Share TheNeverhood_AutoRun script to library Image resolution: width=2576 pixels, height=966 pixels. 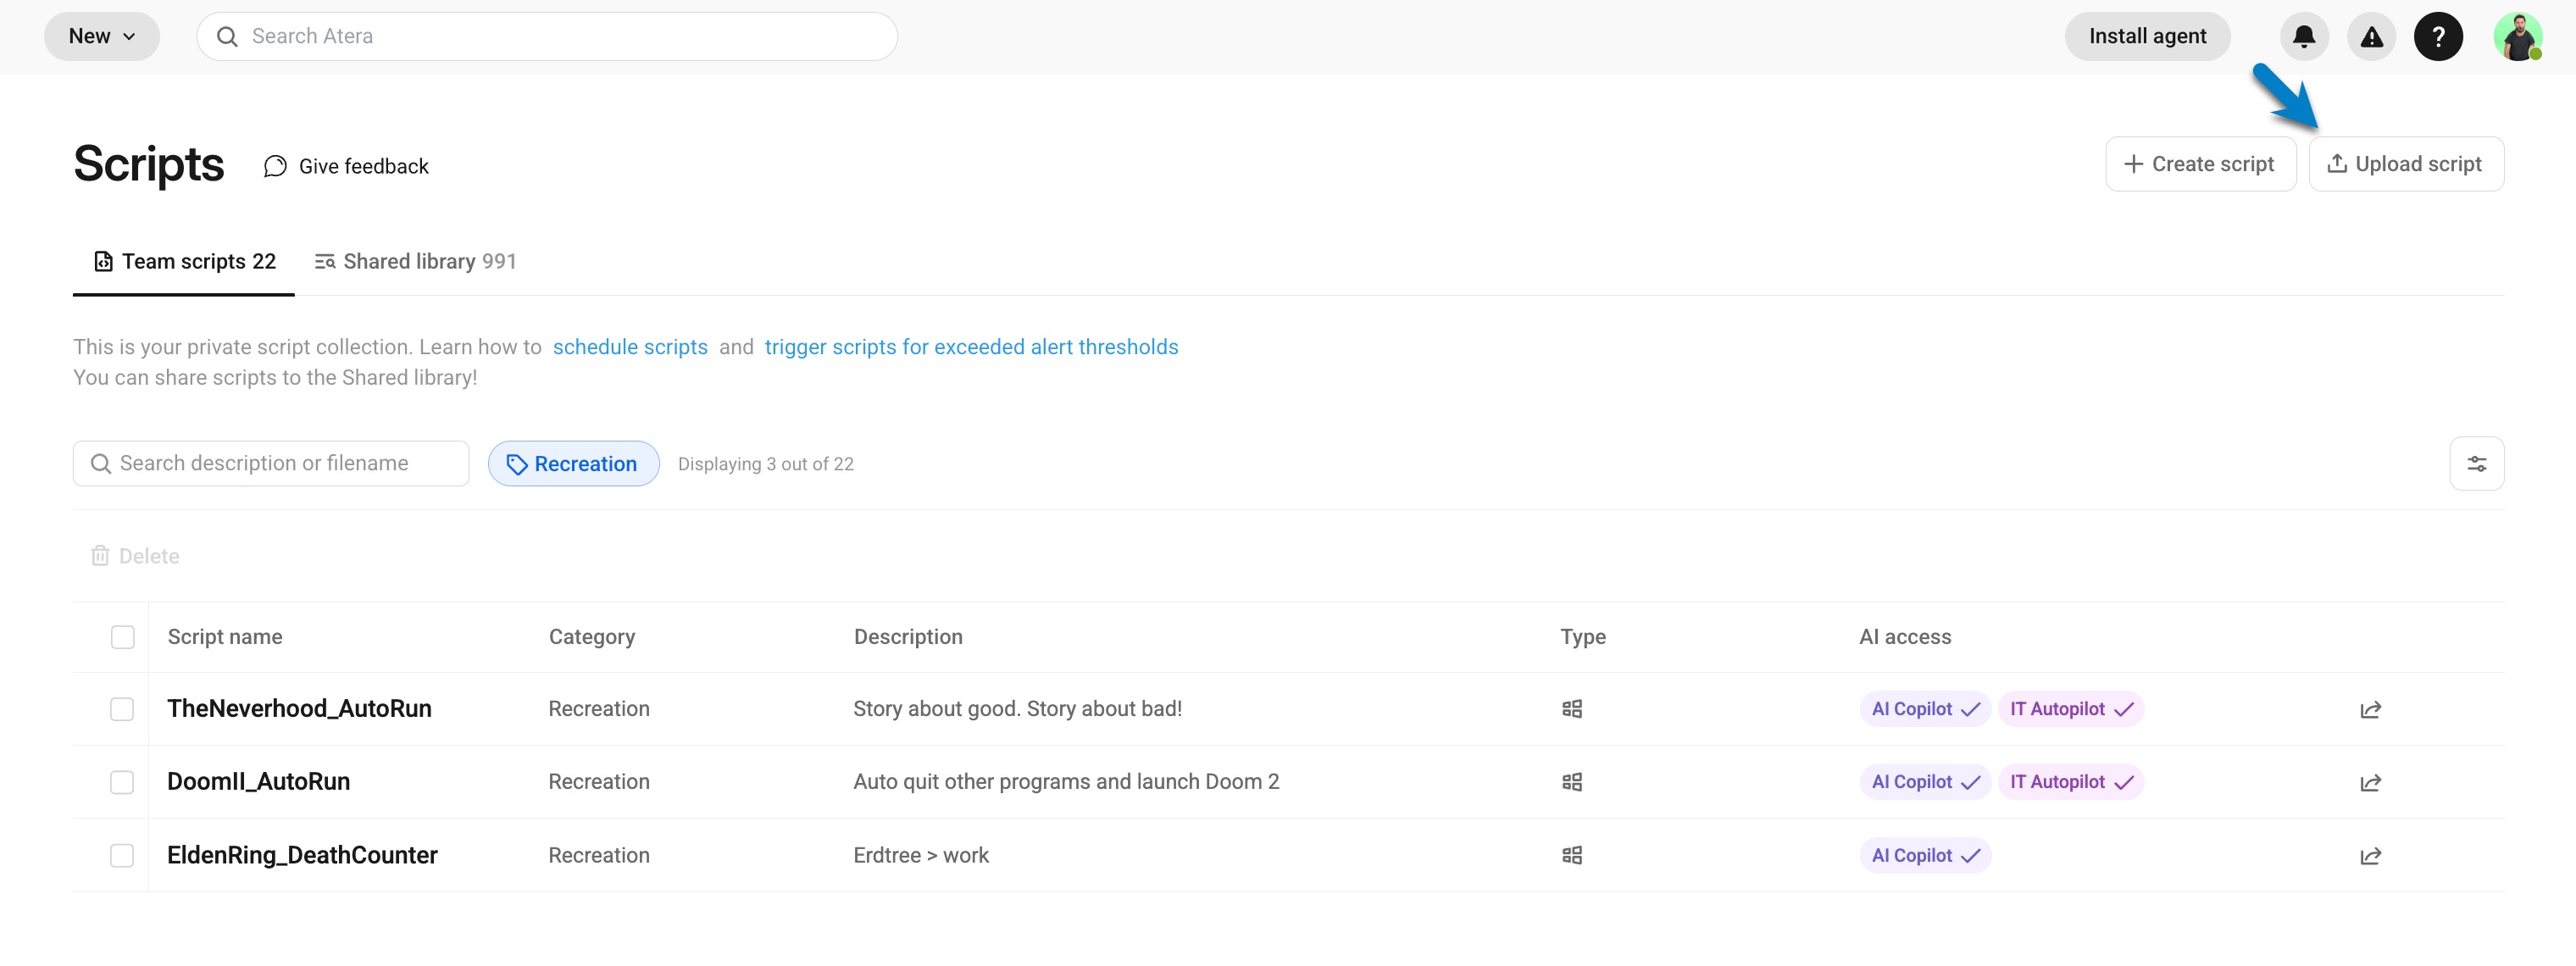[2370, 710]
